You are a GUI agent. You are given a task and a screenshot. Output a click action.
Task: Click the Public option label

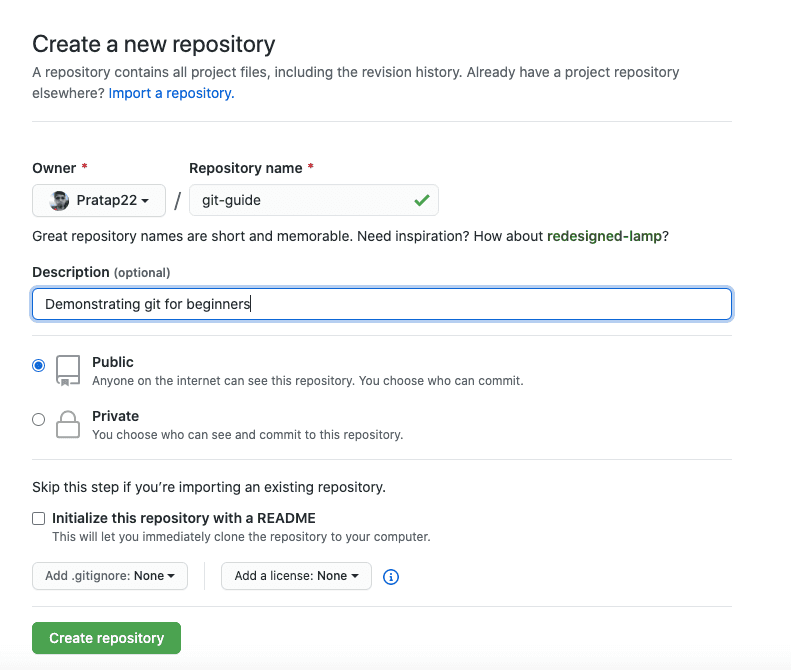point(113,362)
